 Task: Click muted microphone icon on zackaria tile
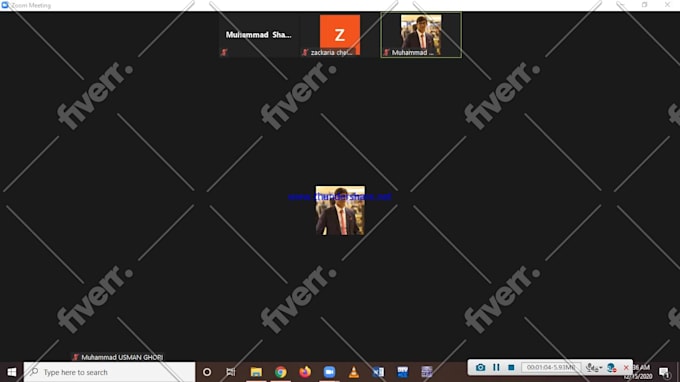(305, 52)
